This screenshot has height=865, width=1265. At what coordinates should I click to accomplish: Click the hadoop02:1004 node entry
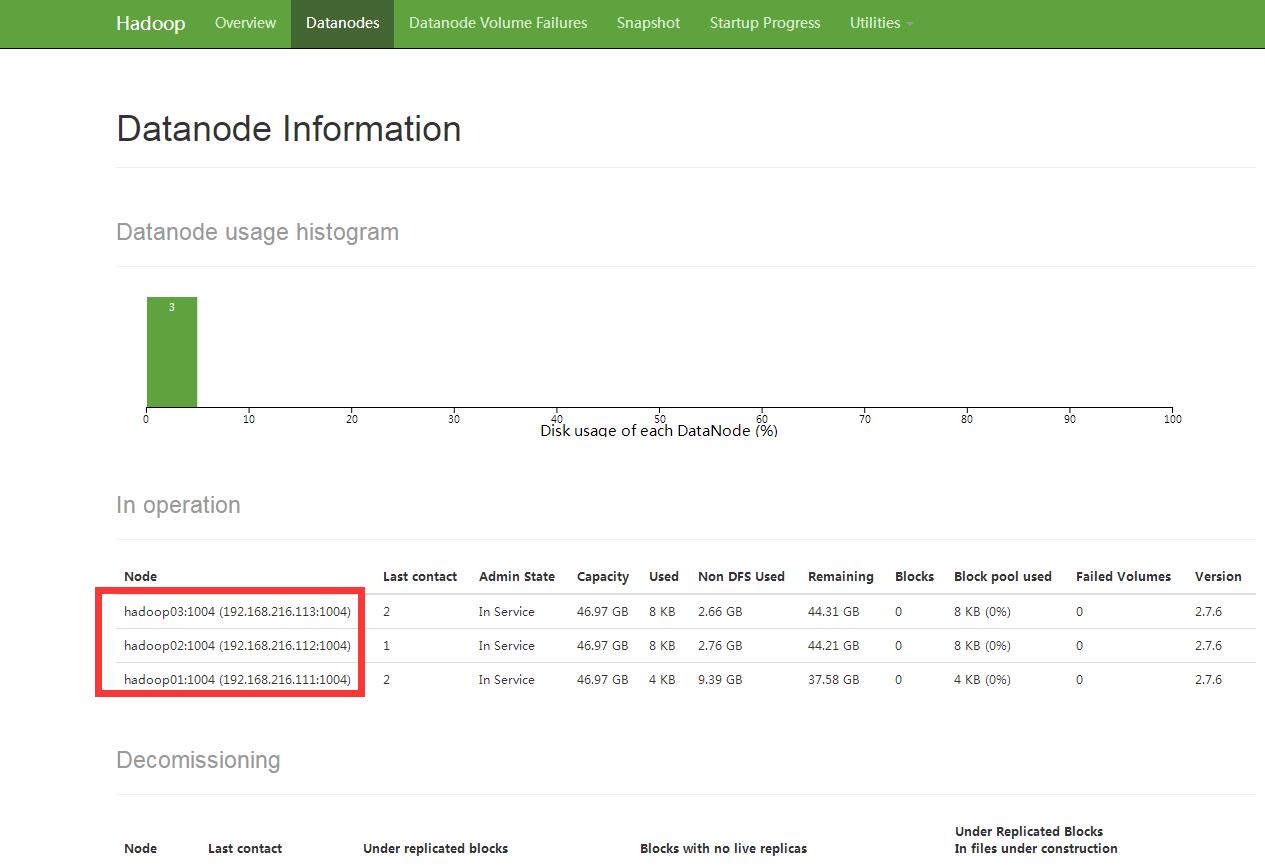point(237,646)
